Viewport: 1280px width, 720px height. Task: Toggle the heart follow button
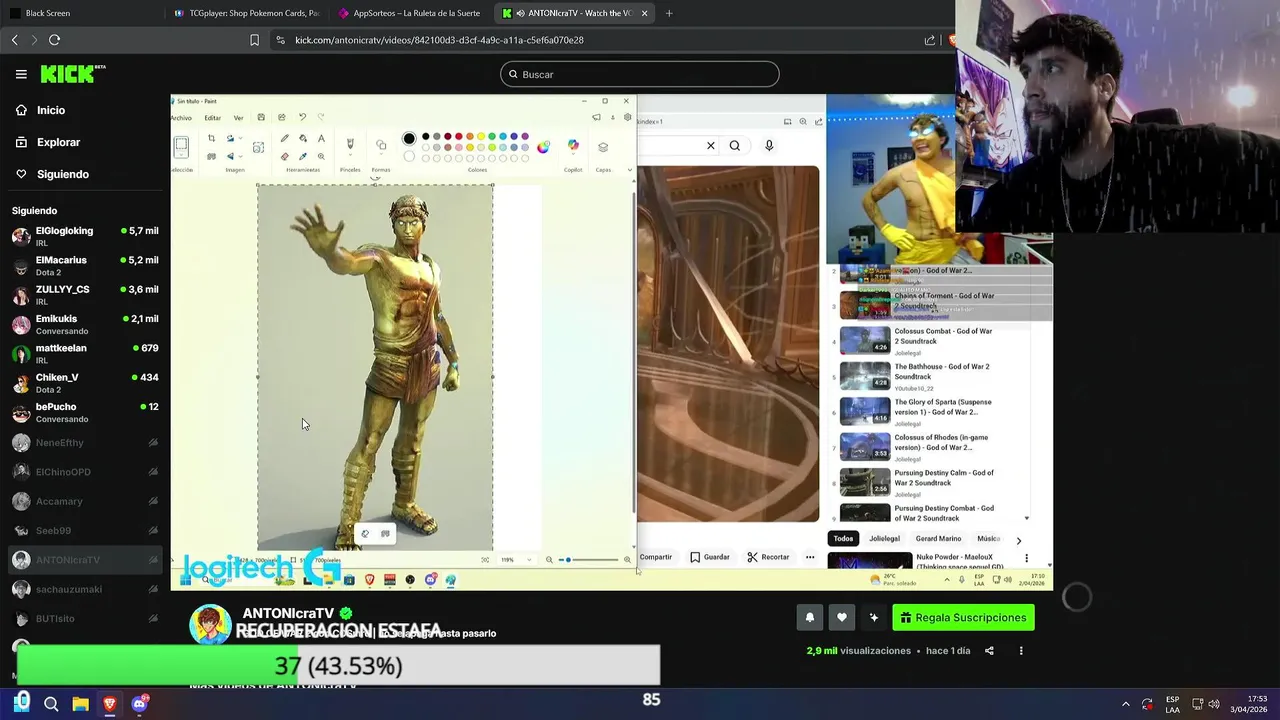click(842, 618)
